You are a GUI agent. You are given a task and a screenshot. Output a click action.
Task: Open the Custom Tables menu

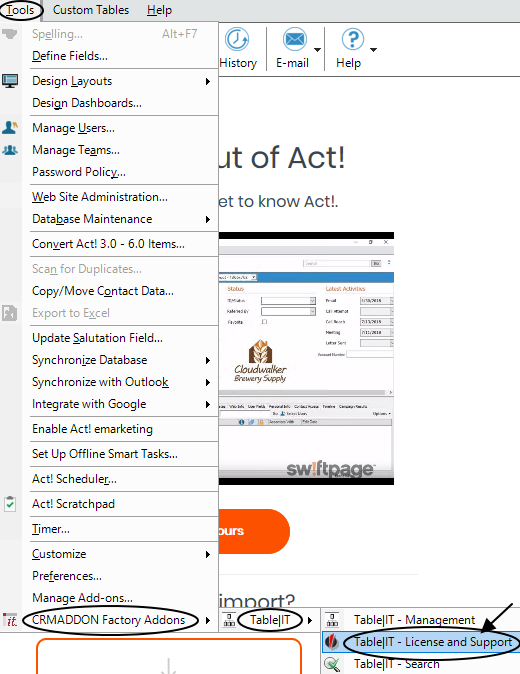[91, 10]
